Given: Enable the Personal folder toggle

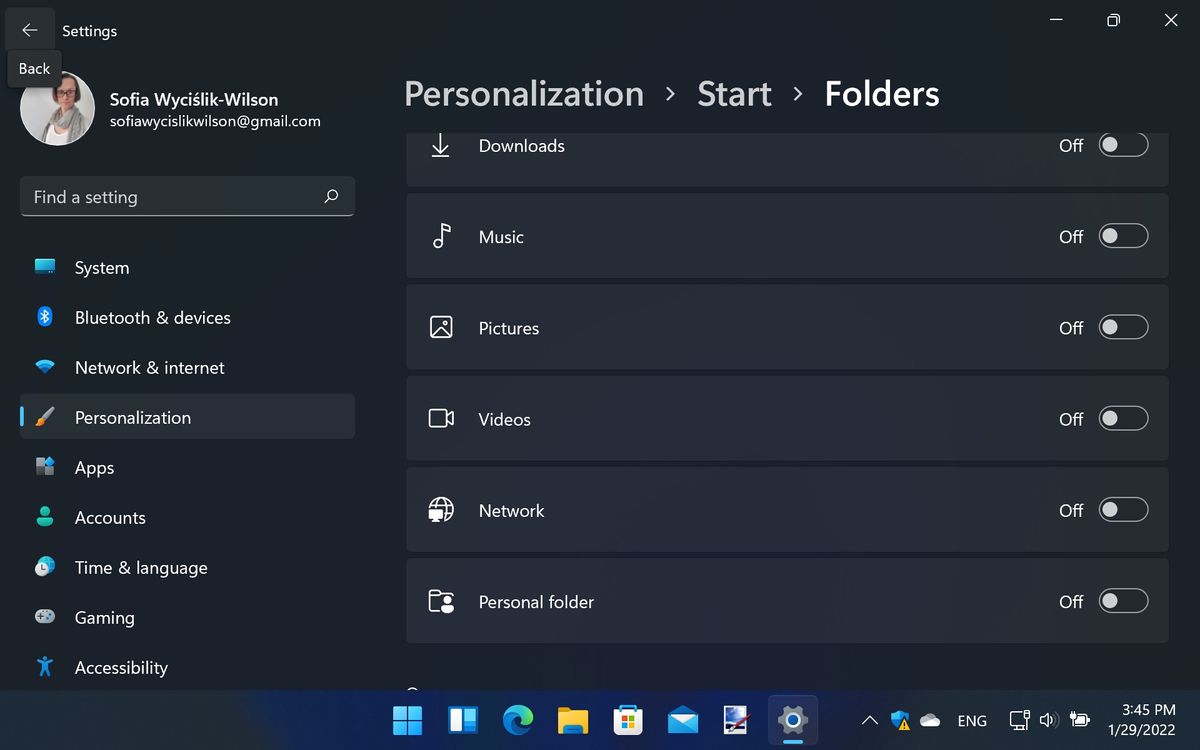Looking at the screenshot, I should (x=1122, y=601).
